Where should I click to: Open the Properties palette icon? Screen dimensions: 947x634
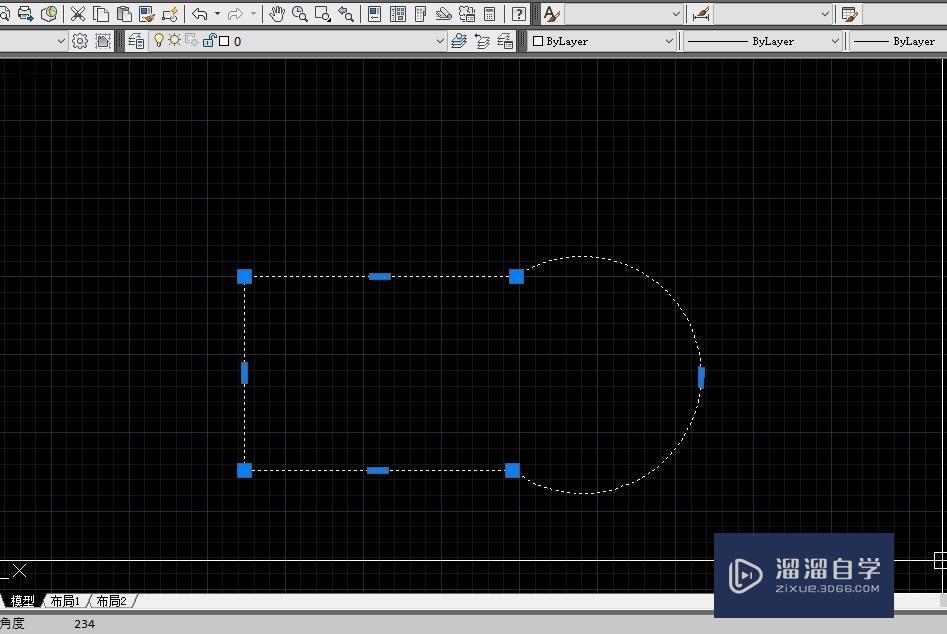pos(372,14)
